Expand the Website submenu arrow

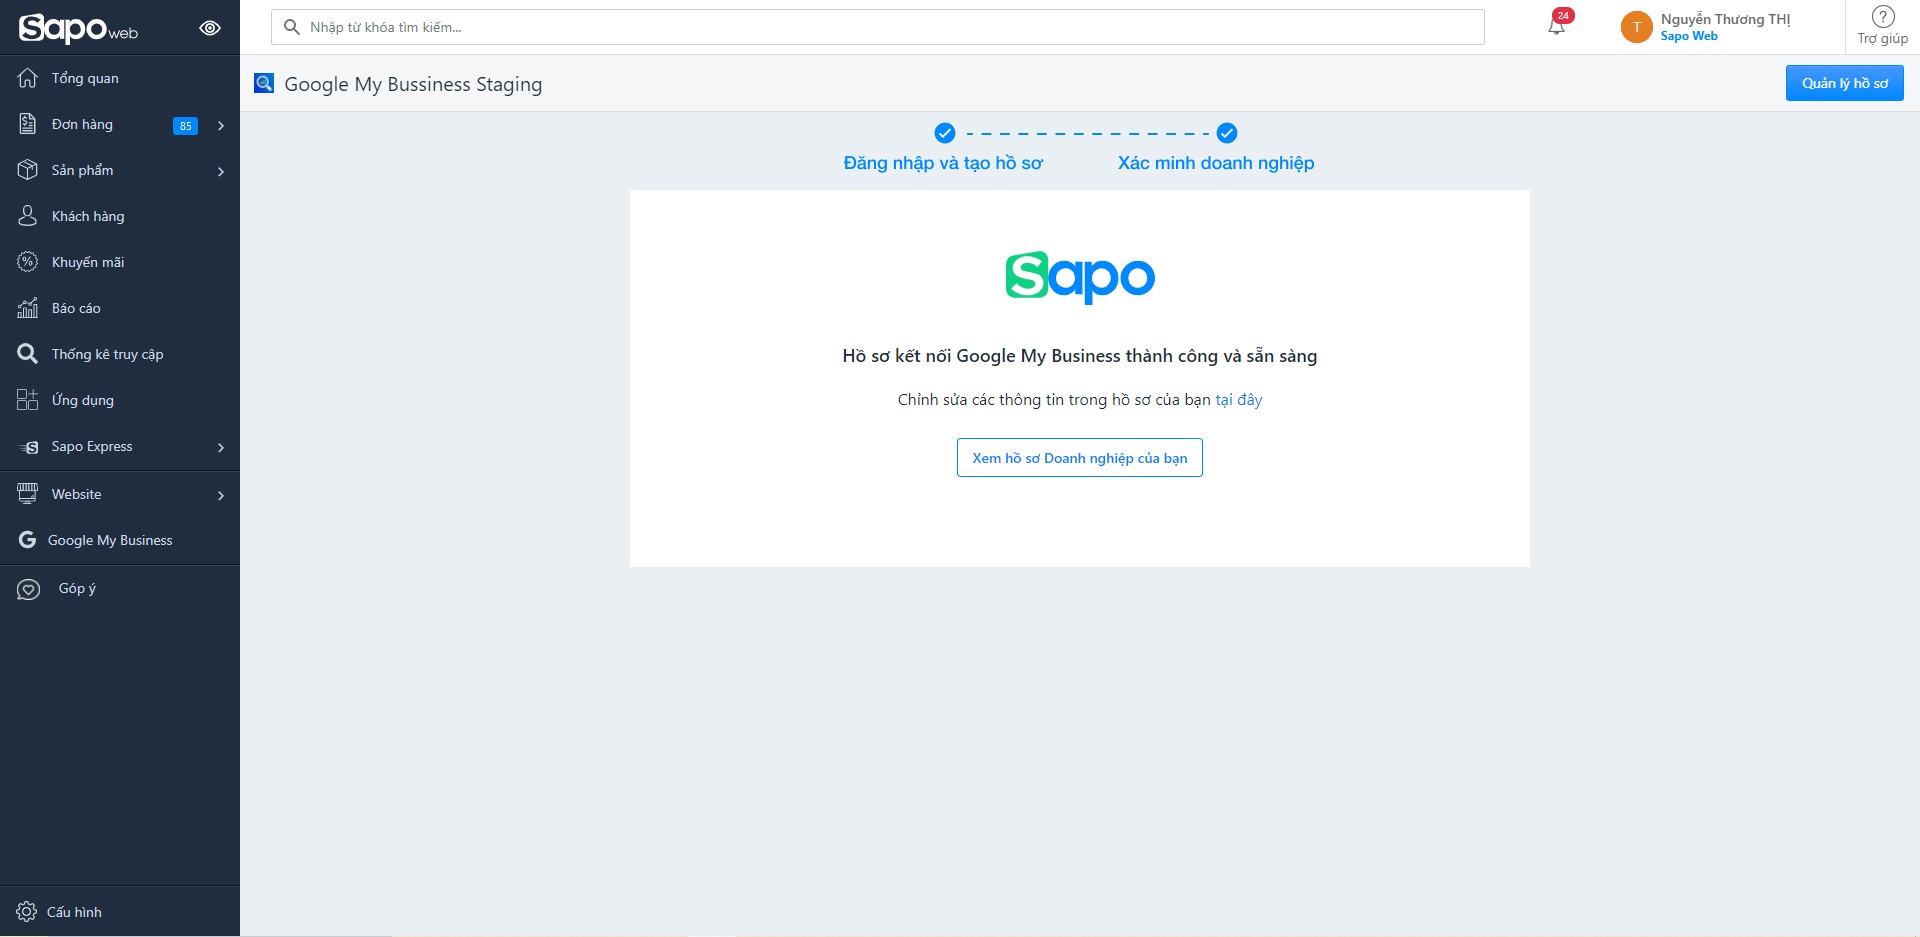(x=221, y=495)
